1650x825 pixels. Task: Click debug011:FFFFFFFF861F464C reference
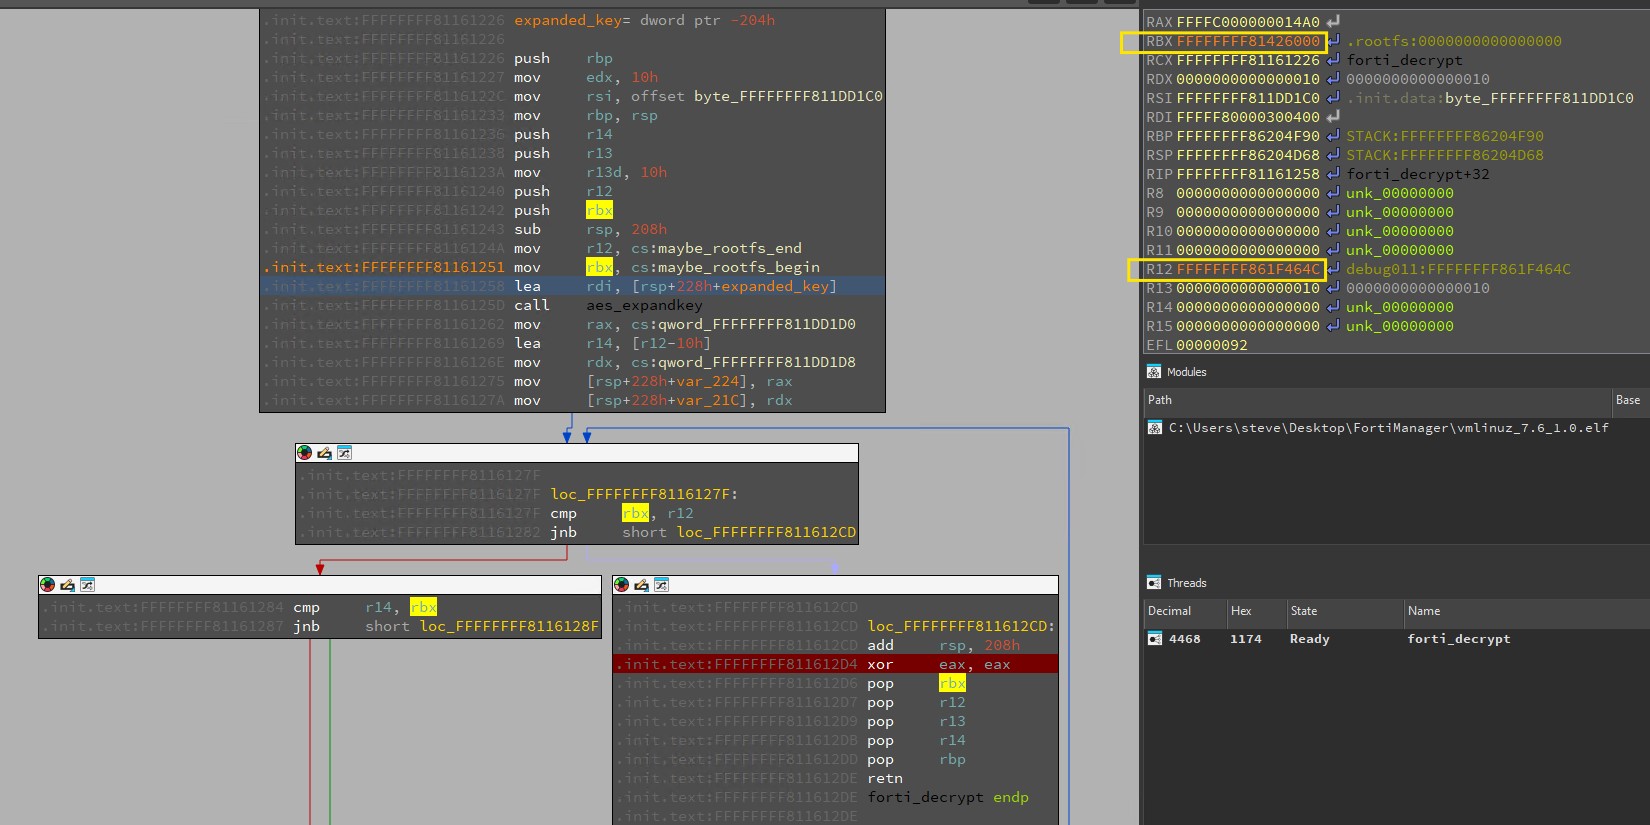[1458, 269]
